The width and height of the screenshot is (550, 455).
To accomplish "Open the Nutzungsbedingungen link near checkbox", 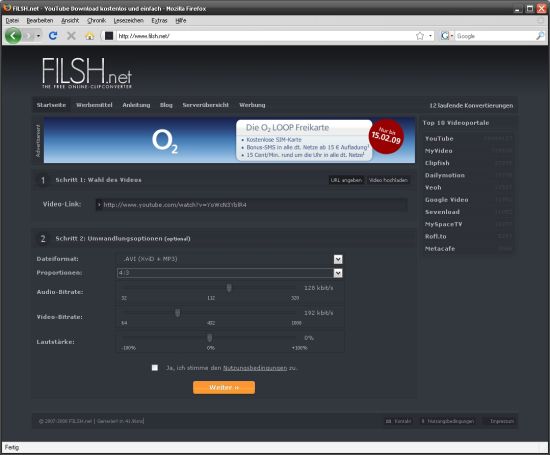I will point(255,368).
